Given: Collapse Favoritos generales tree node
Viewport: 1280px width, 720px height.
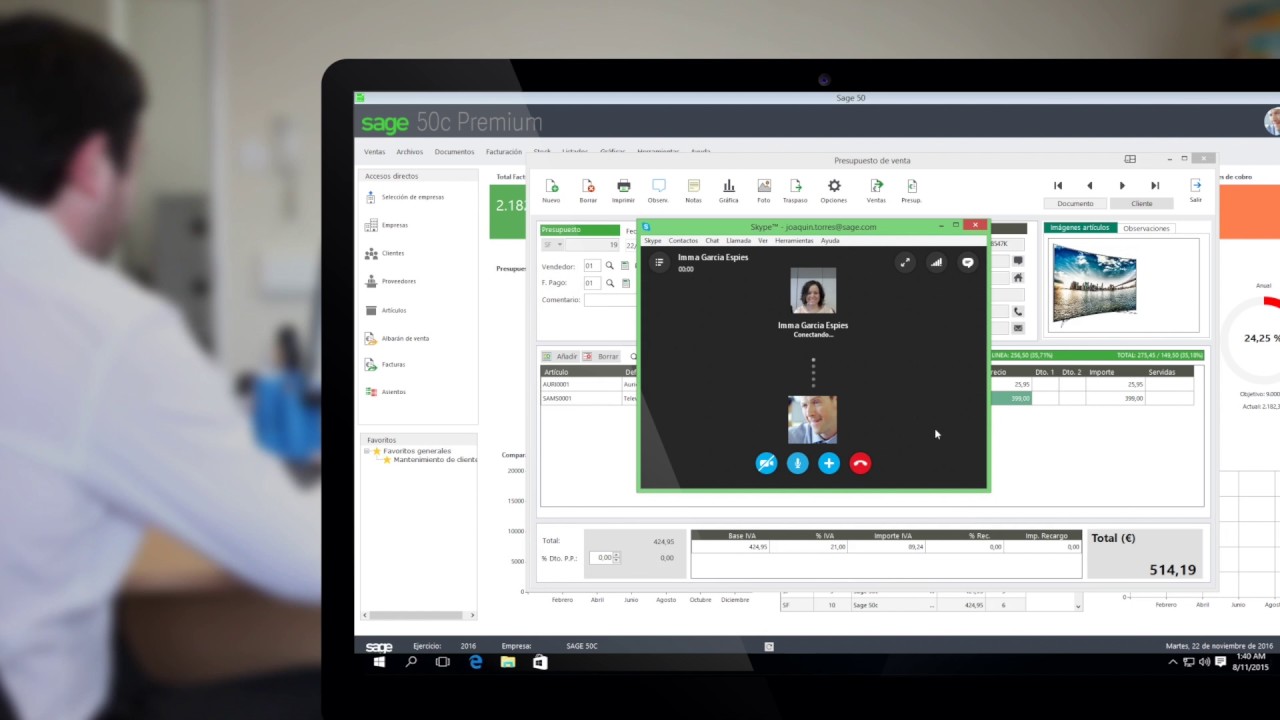Looking at the screenshot, I should coord(367,451).
